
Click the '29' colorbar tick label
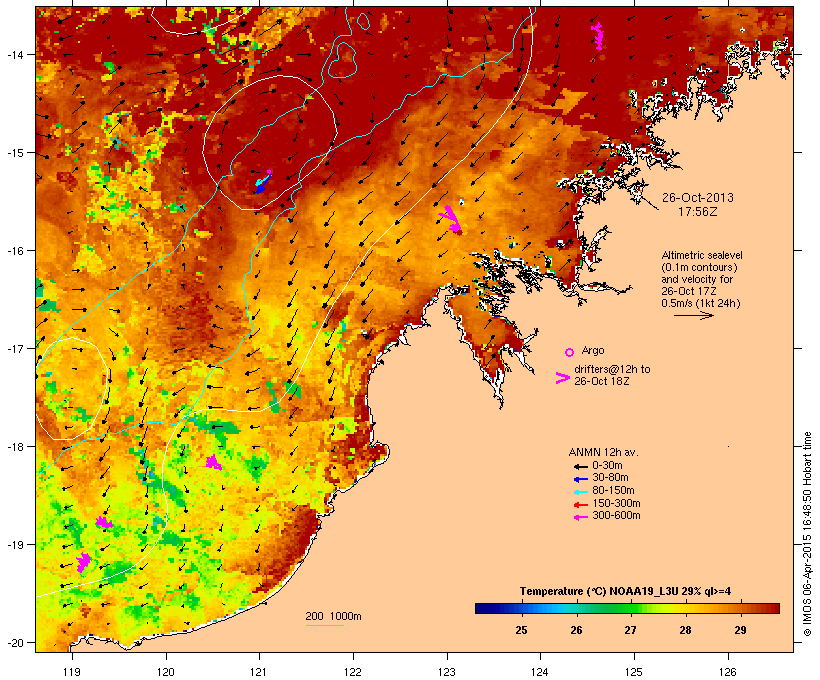(x=740, y=630)
